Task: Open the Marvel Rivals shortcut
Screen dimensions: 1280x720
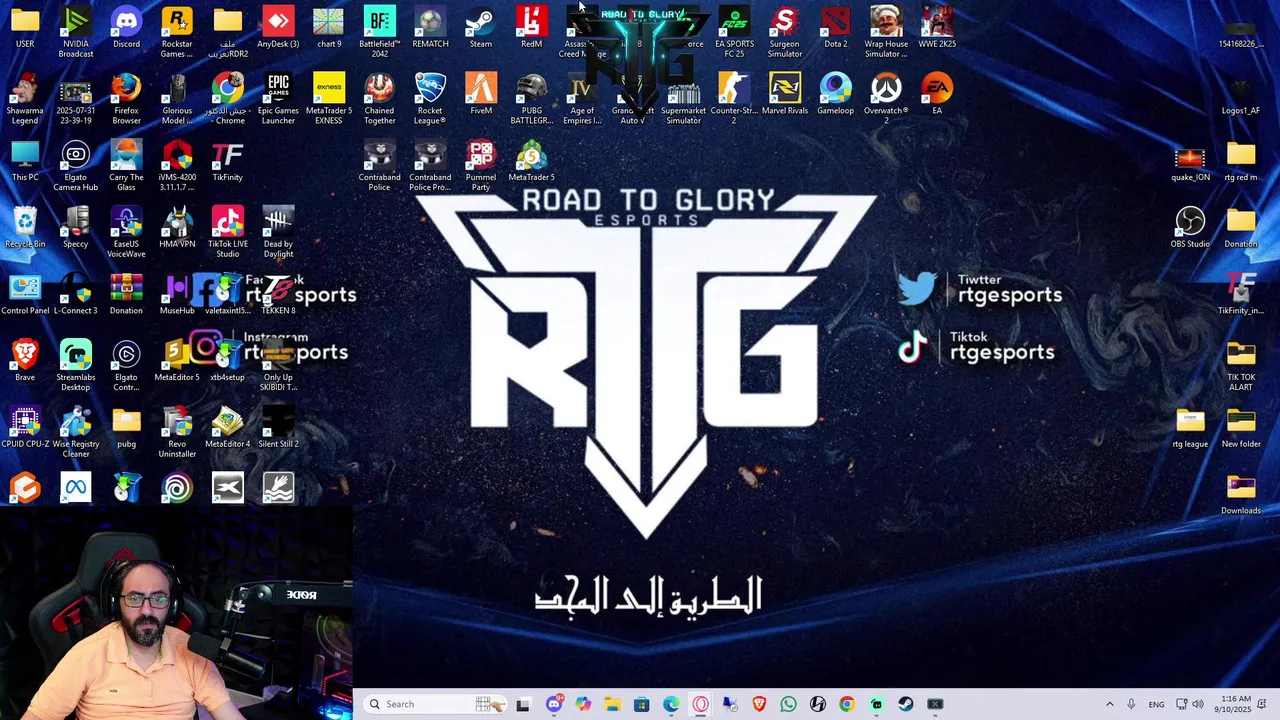Action: pyautogui.click(x=785, y=94)
